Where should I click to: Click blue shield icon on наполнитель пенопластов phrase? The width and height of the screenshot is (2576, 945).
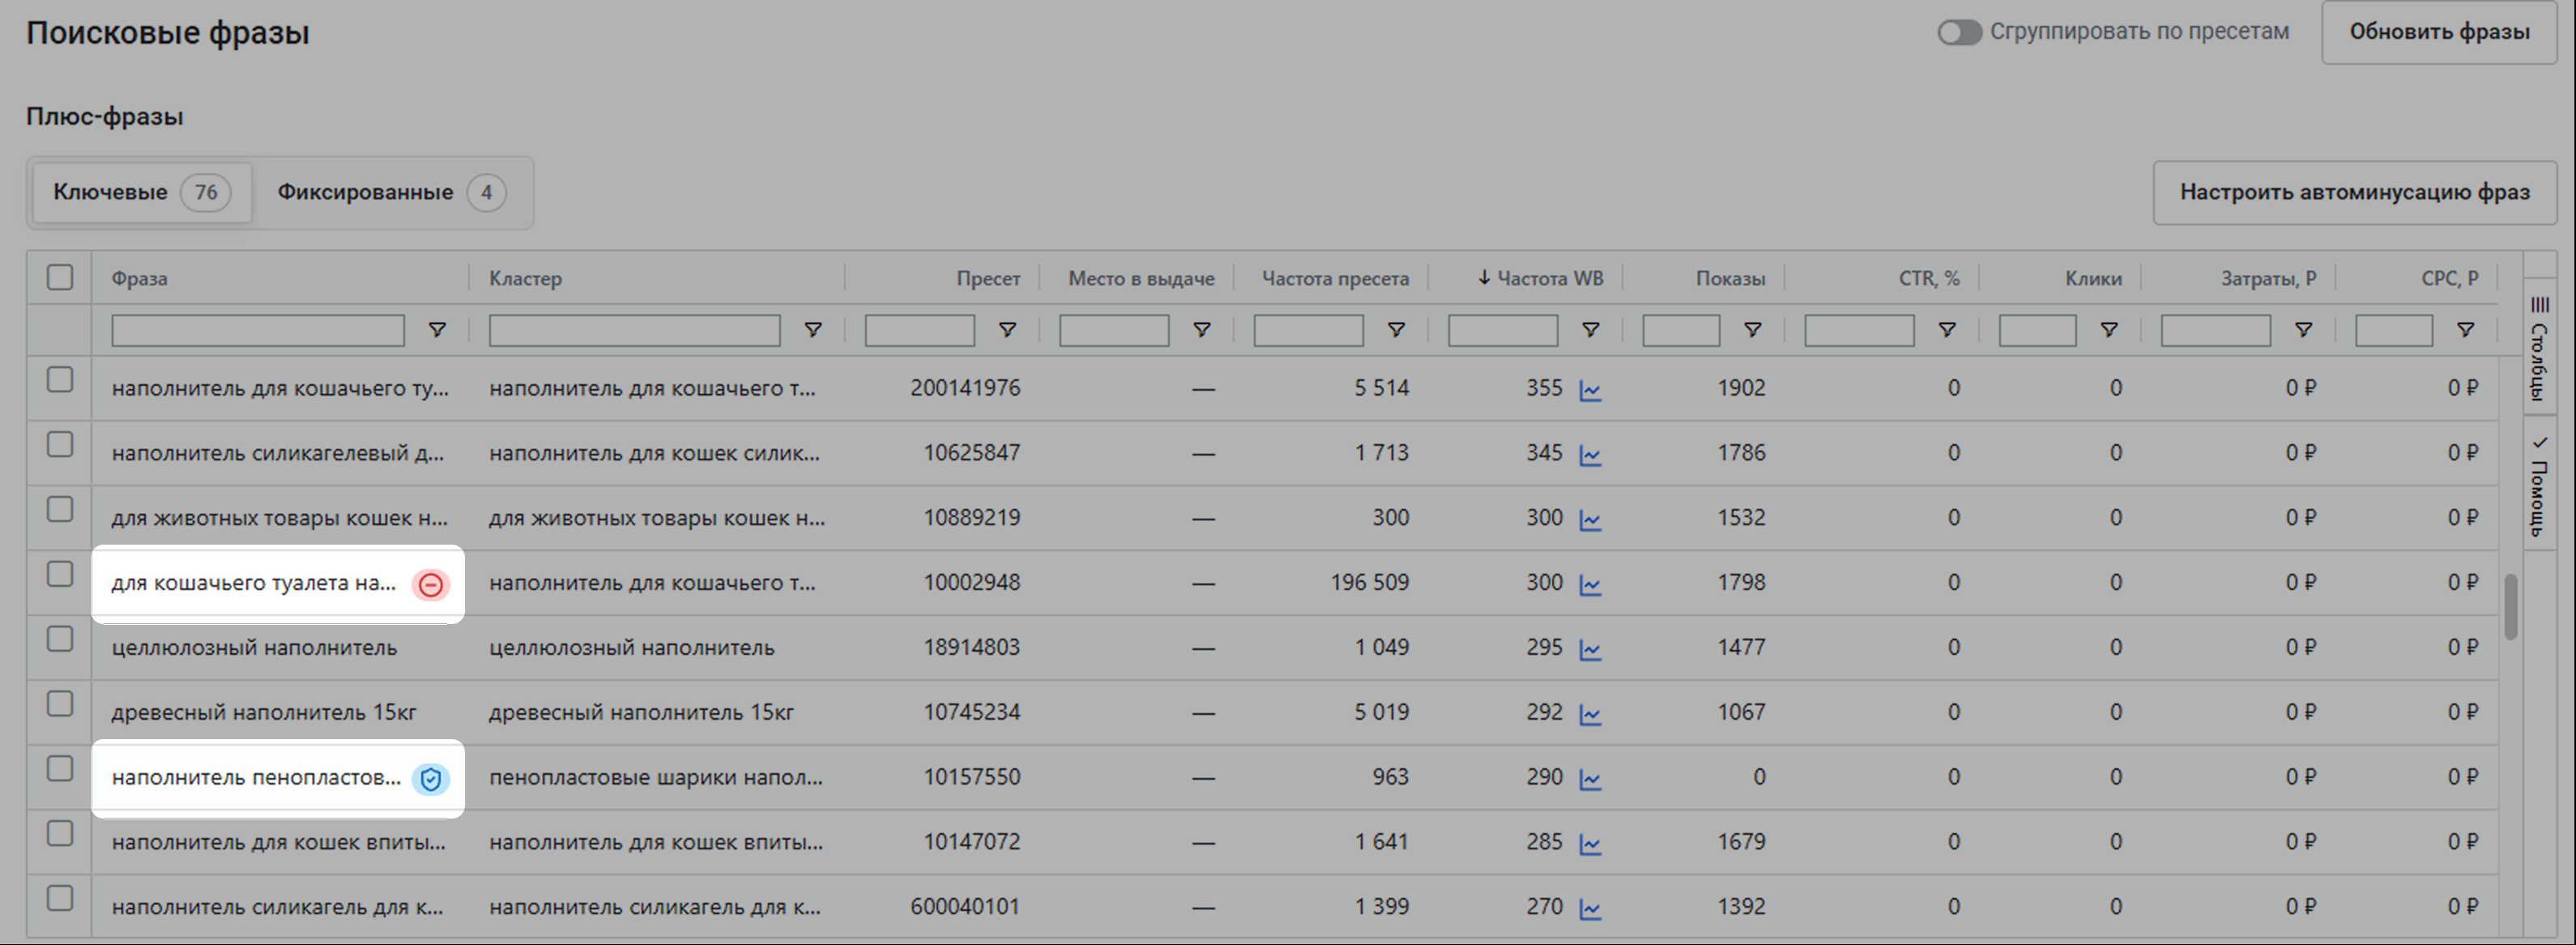click(x=431, y=779)
